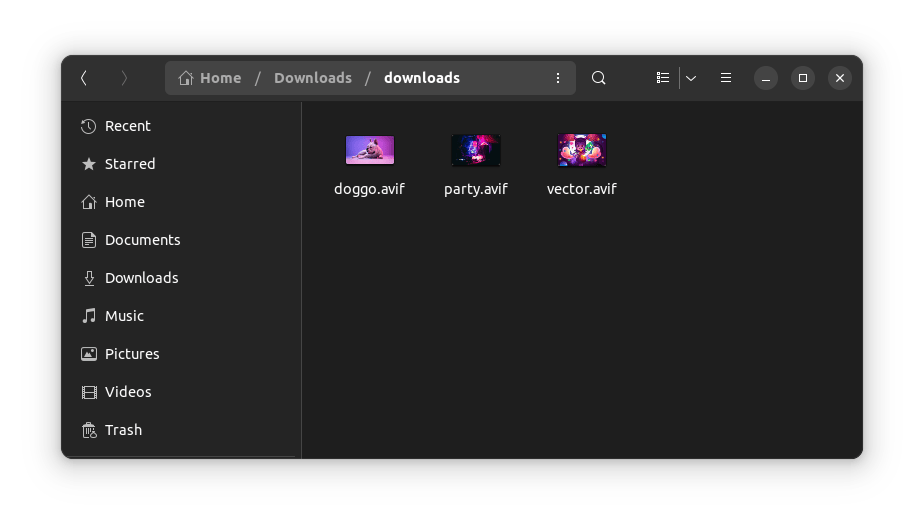
Task: Click the back navigation arrow
Action: pos(84,78)
